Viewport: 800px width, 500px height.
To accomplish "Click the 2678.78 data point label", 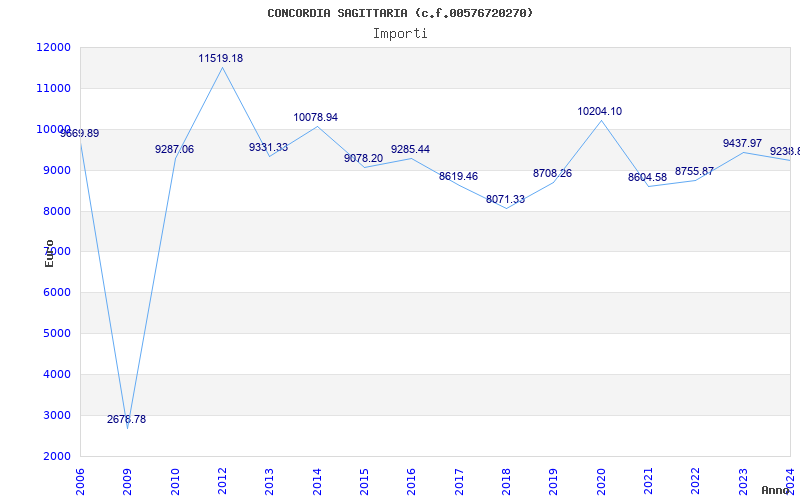I will (x=126, y=419).
